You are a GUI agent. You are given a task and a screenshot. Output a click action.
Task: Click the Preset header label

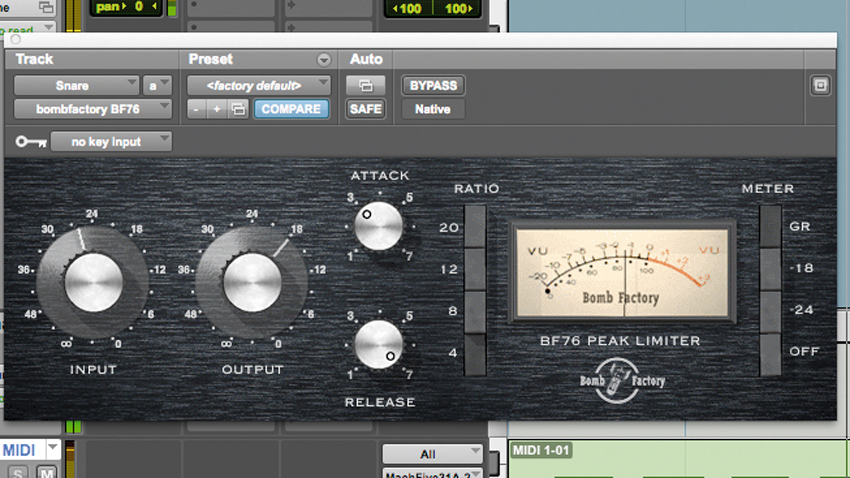(x=210, y=59)
